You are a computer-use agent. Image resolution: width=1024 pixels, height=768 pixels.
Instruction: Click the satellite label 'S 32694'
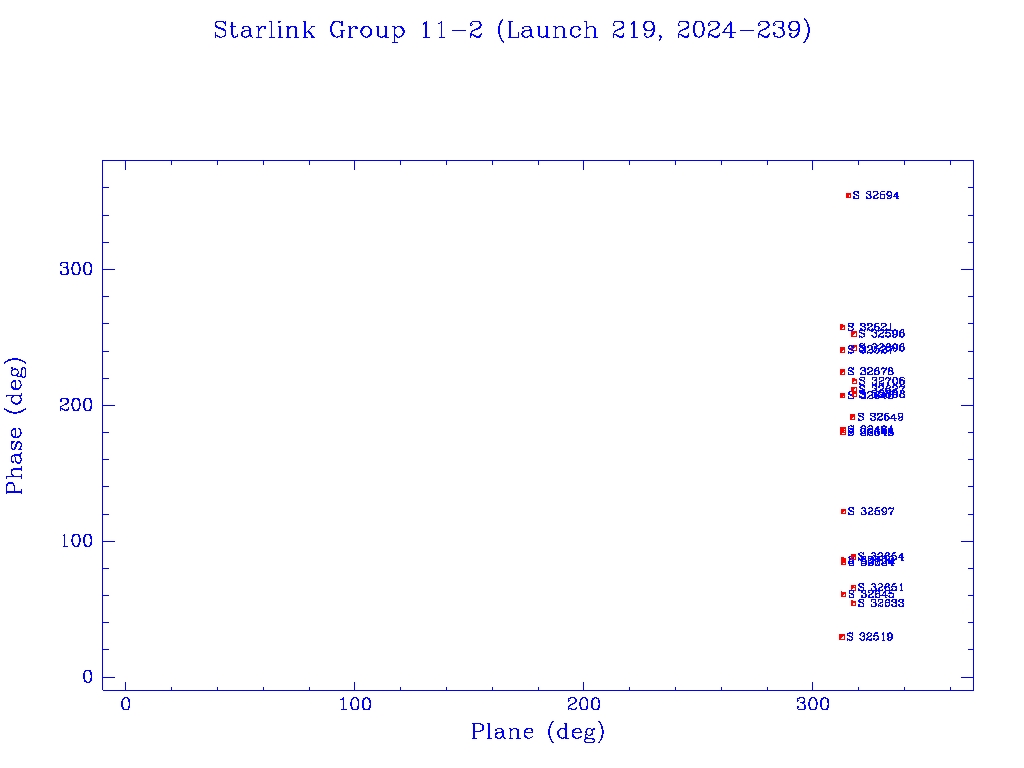pos(876,195)
